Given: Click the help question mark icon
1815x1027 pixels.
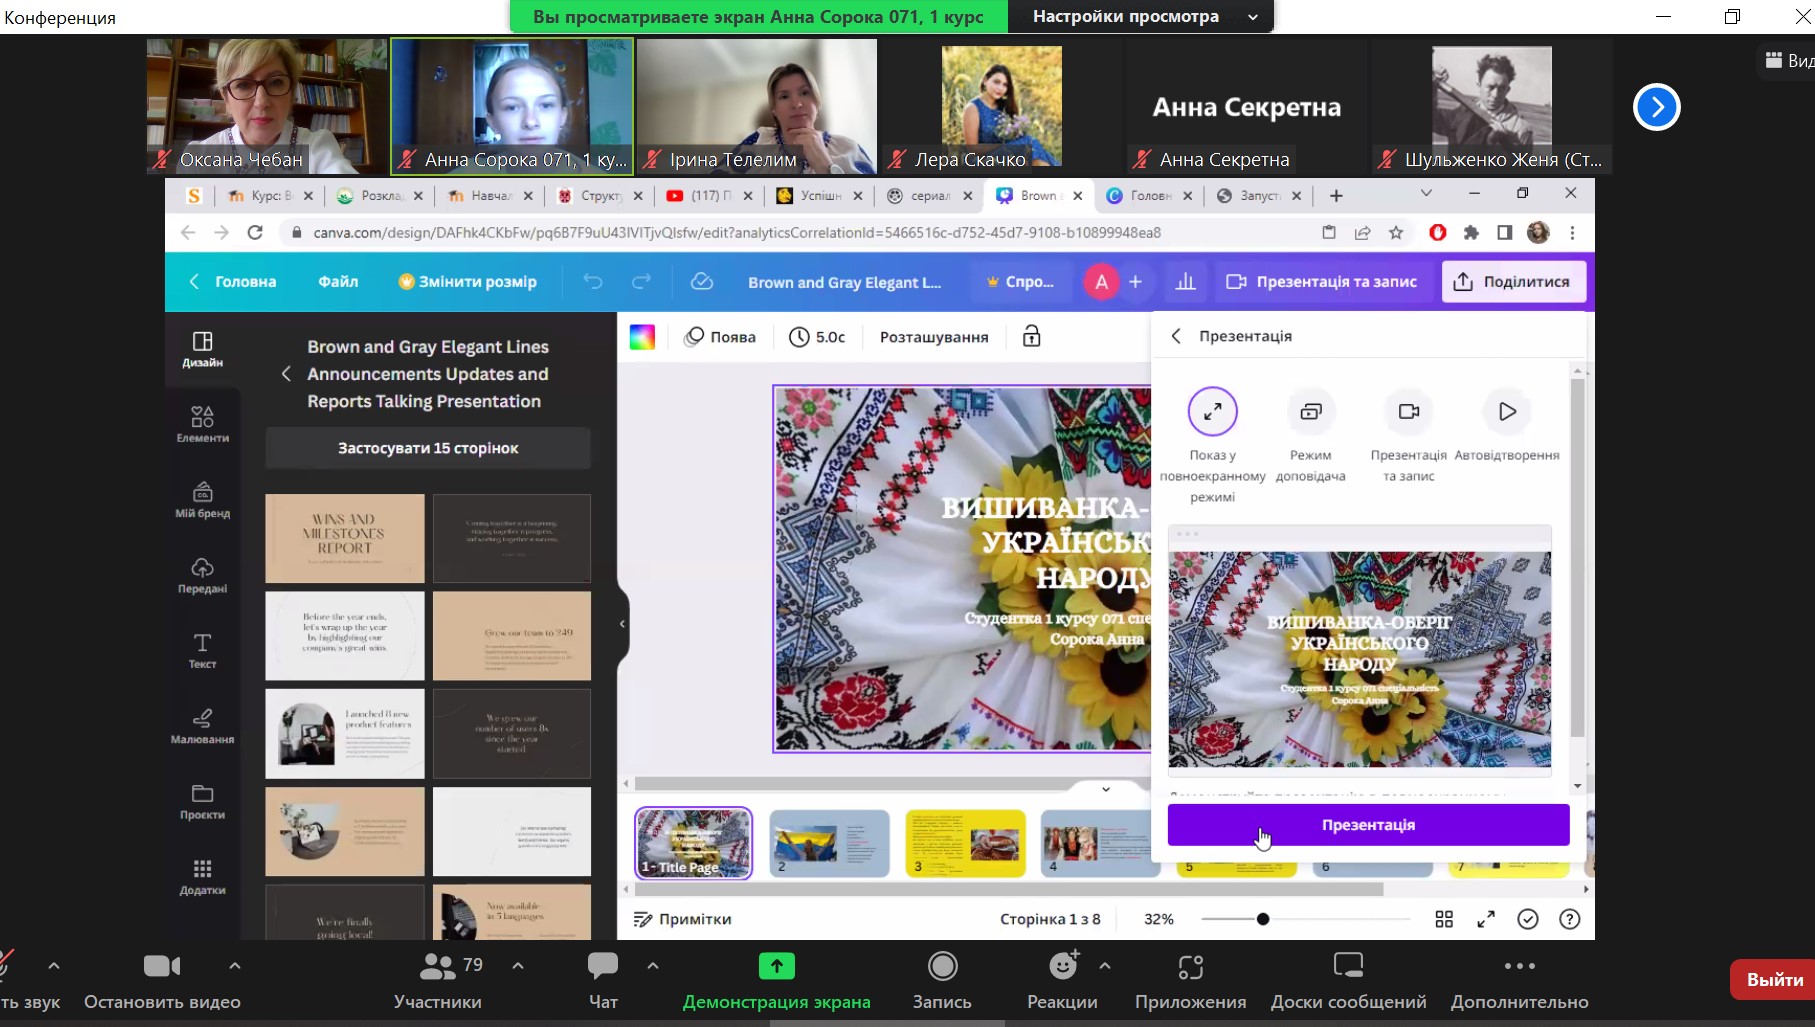Looking at the screenshot, I should pyautogui.click(x=1570, y=919).
